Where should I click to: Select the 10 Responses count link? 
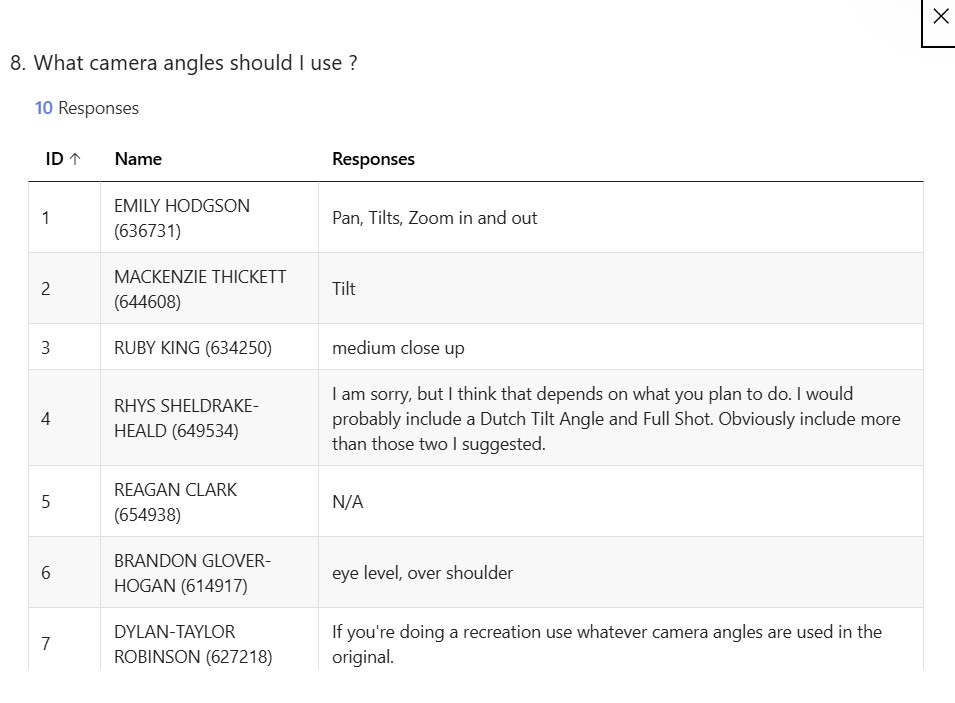point(86,108)
